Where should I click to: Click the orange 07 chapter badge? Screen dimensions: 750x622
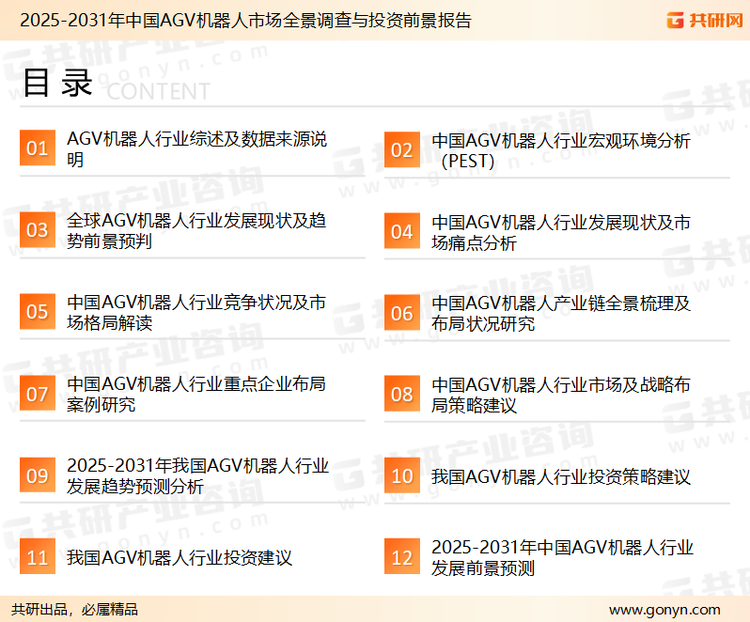coord(37,393)
